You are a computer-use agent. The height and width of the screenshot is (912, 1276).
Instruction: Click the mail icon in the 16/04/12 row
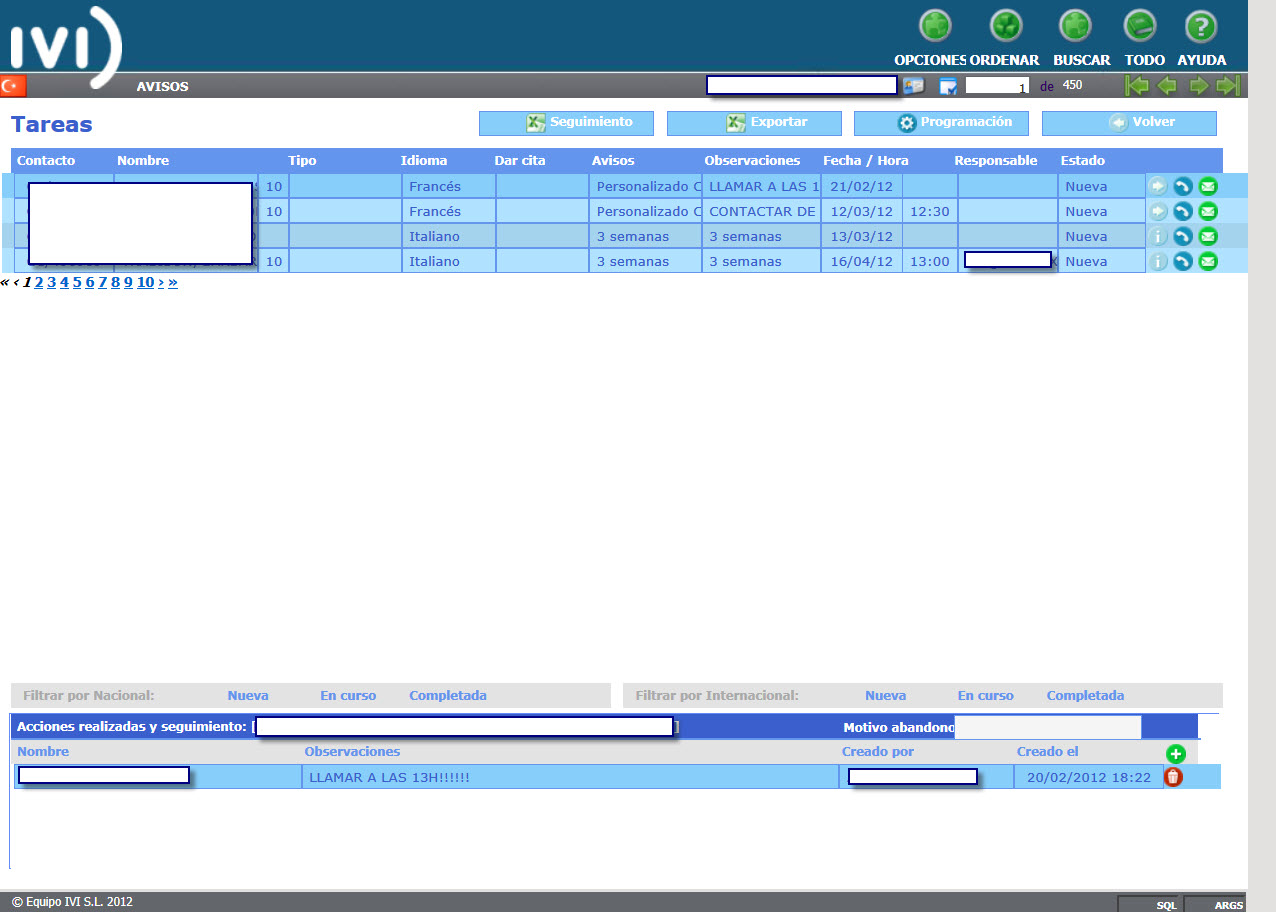coord(1208,261)
